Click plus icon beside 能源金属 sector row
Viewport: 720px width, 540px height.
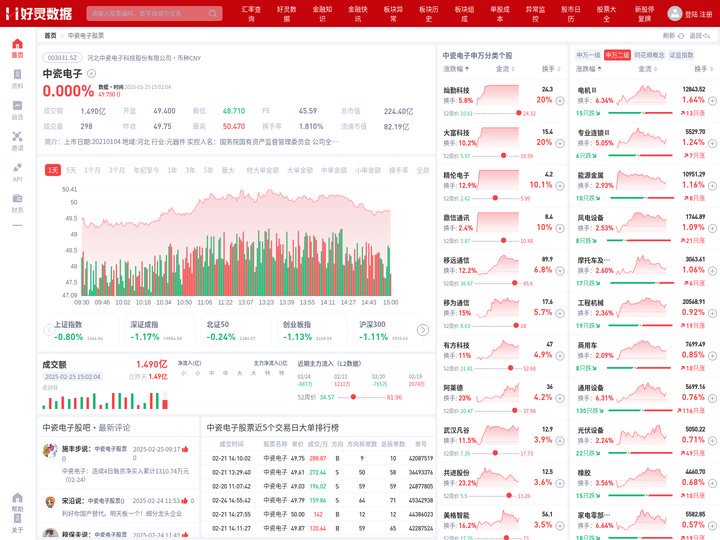tap(712, 186)
